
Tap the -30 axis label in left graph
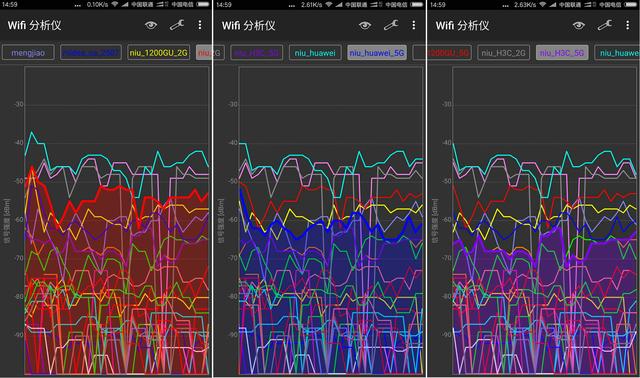click(x=19, y=105)
